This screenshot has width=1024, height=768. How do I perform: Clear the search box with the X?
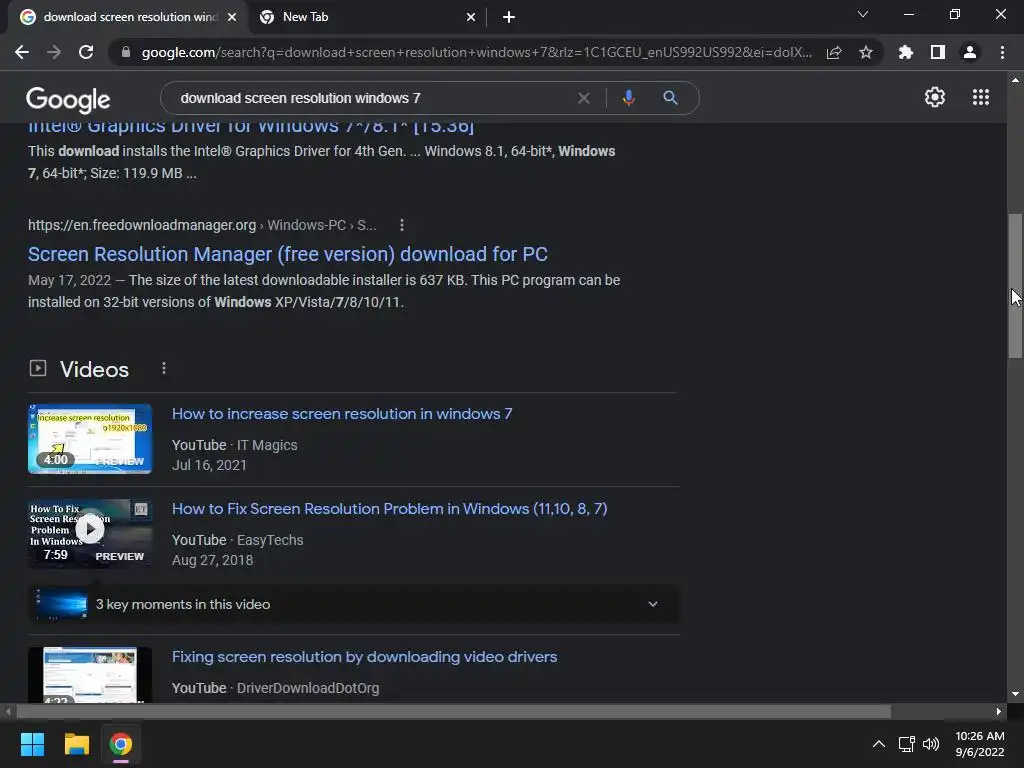pos(584,98)
